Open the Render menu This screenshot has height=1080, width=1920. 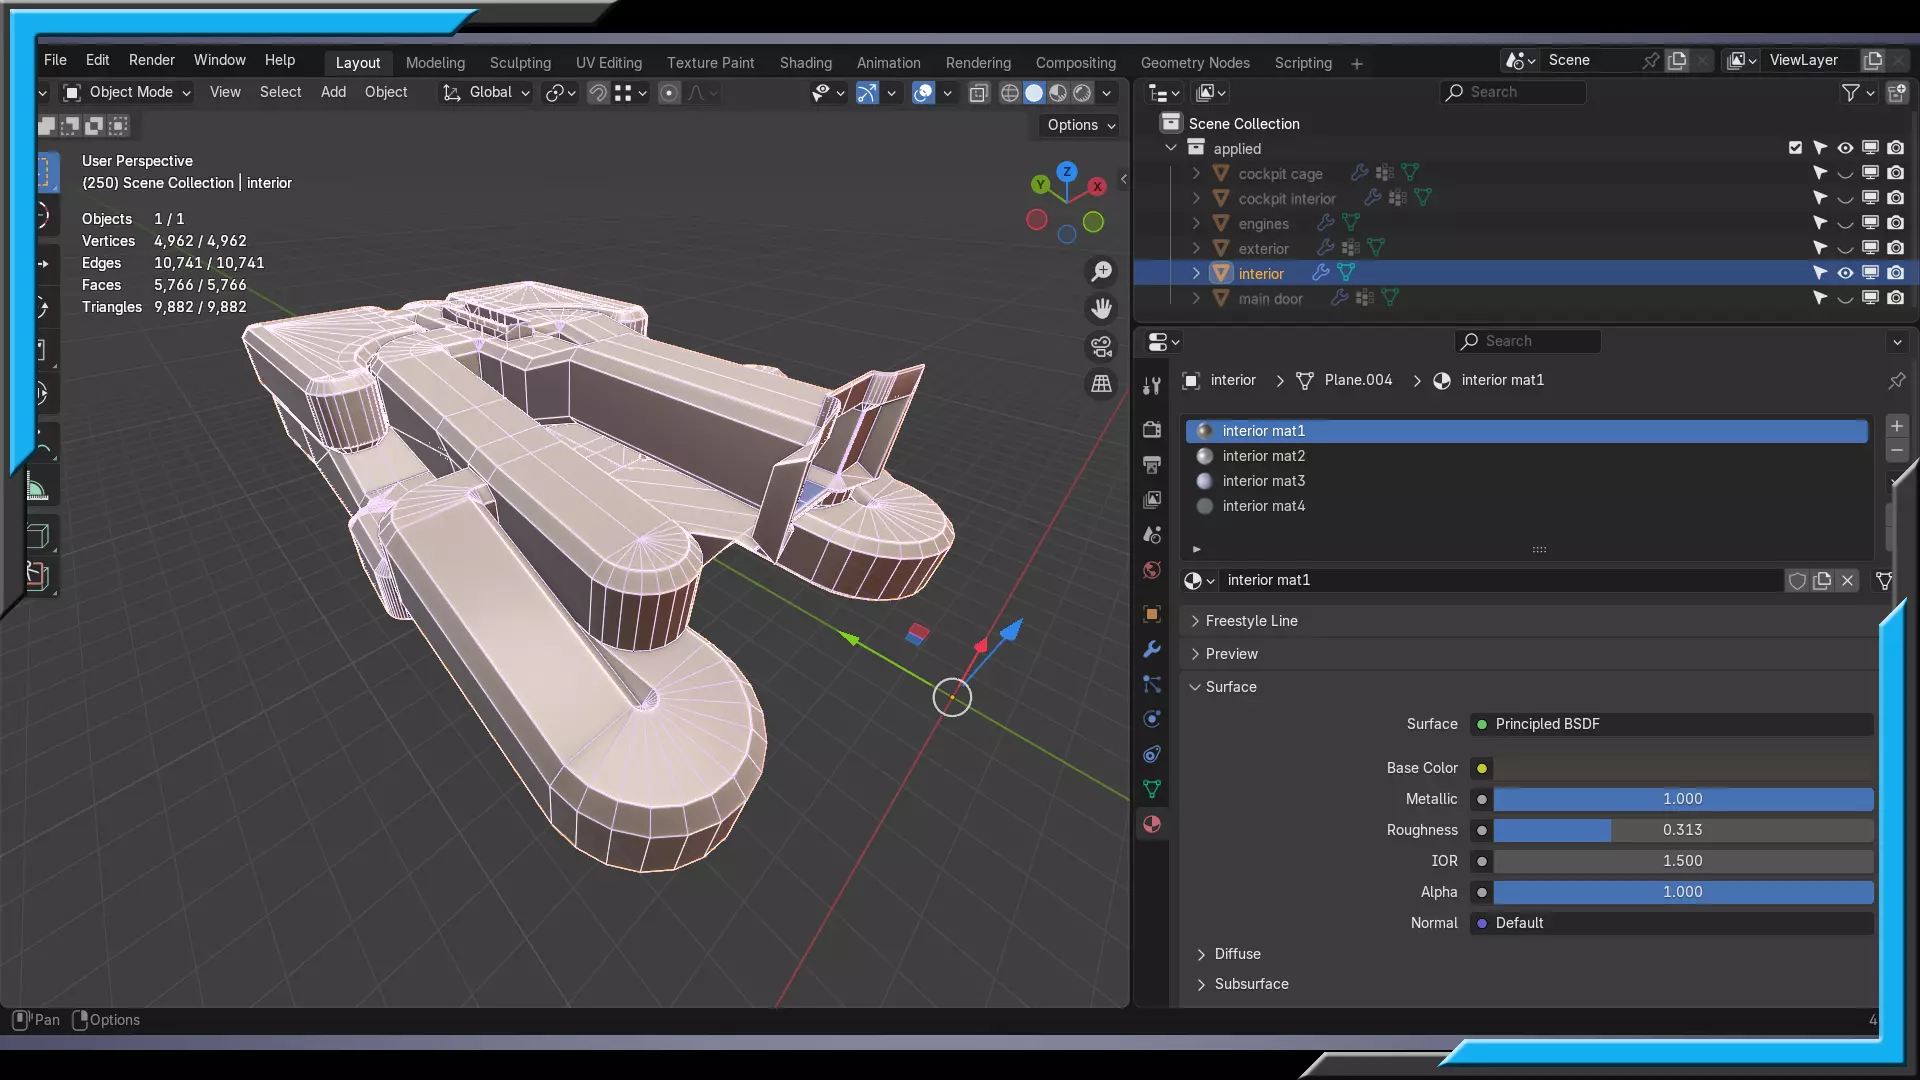[151, 60]
